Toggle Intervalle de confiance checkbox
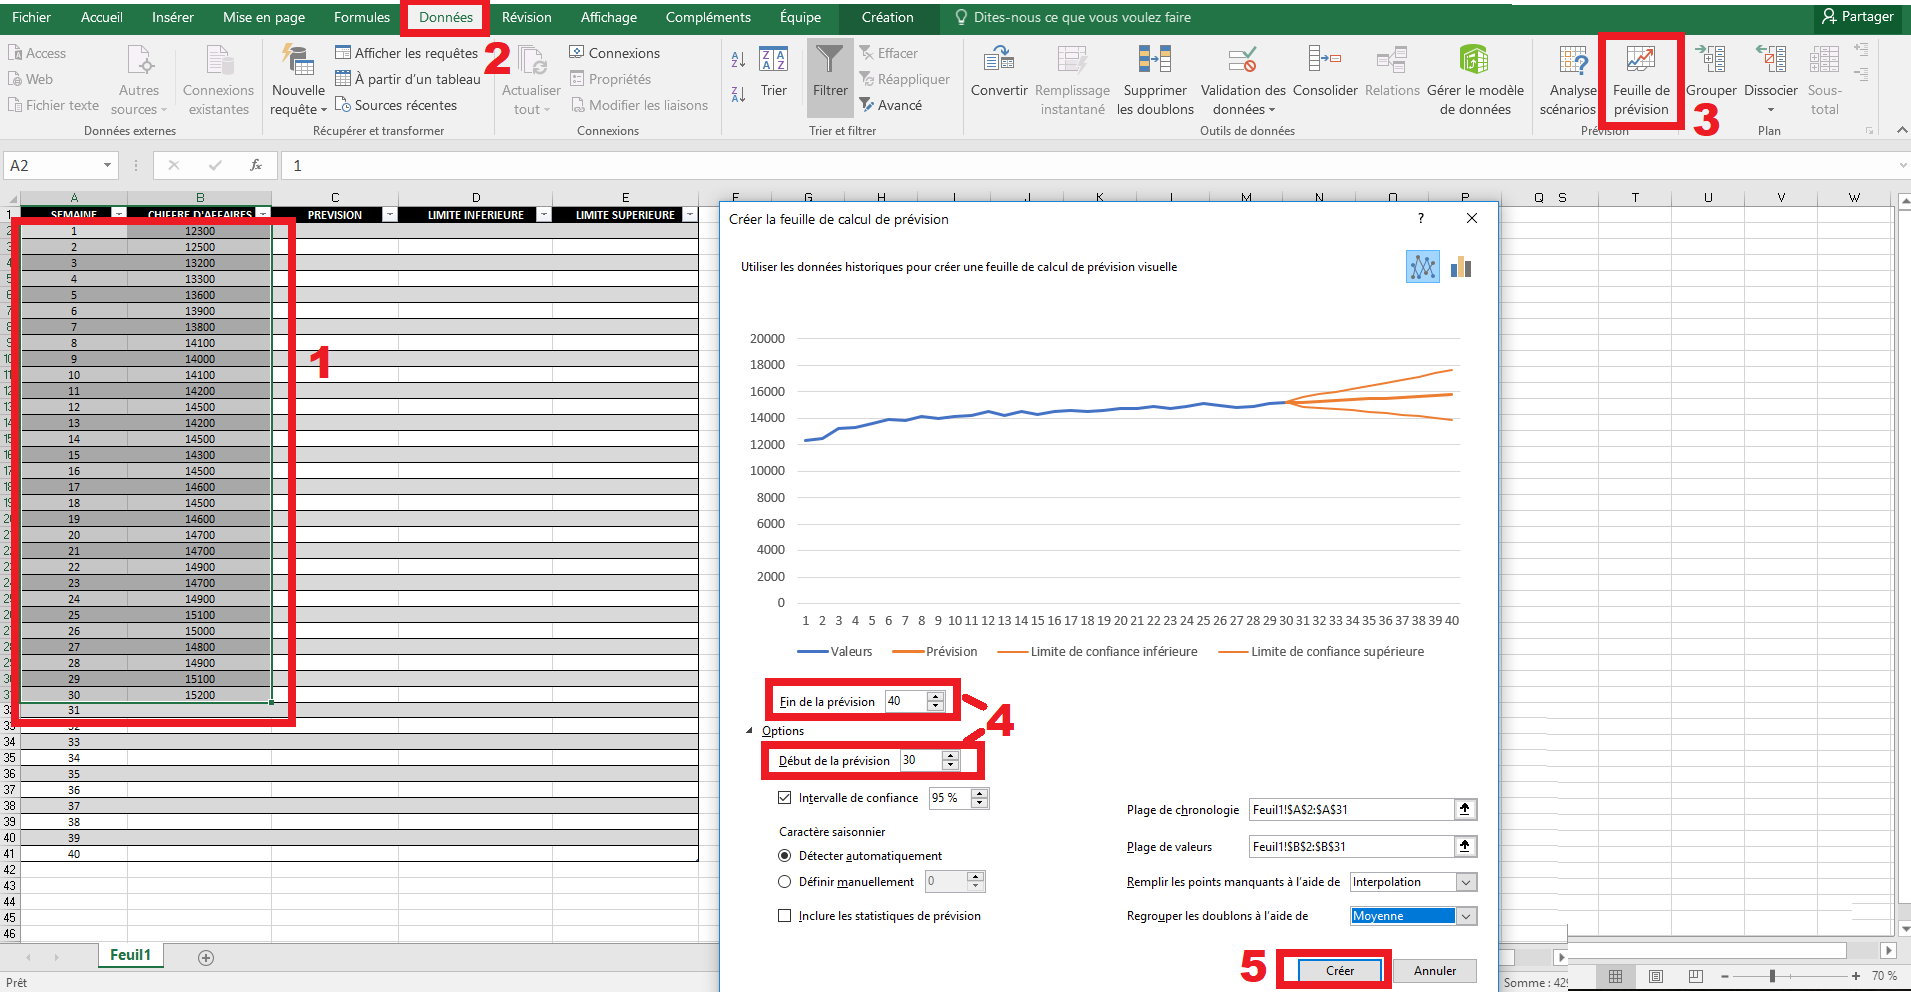 click(x=784, y=798)
